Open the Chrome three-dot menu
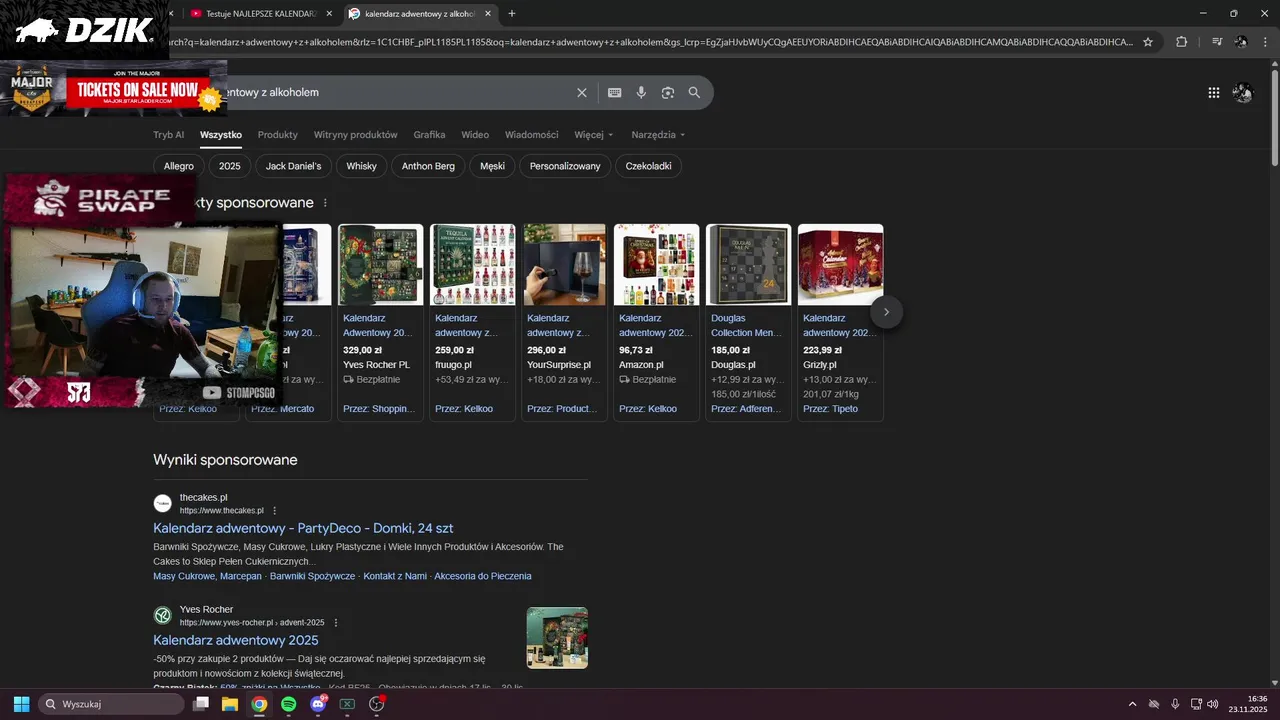This screenshot has width=1280, height=720. pos(1265,42)
